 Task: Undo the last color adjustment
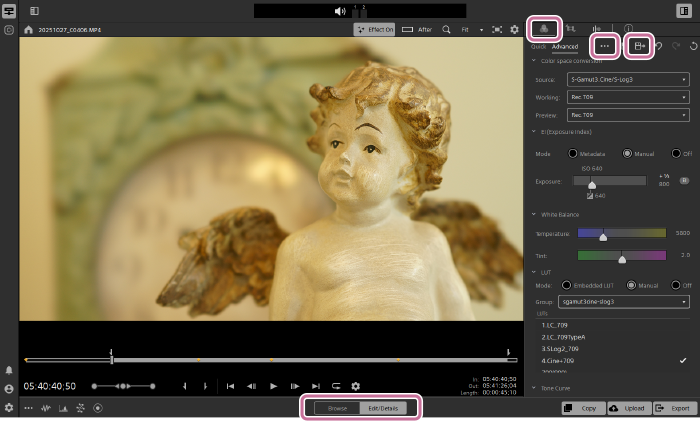659,46
